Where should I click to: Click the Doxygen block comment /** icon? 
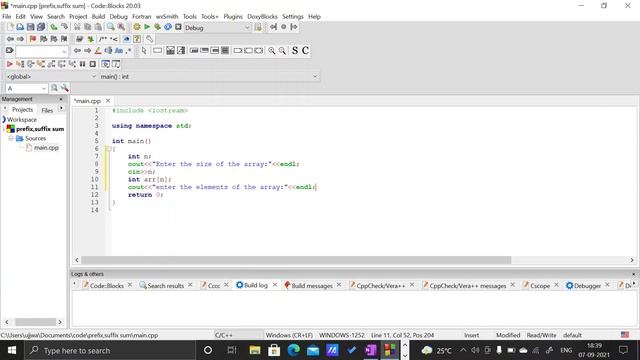tap(103, 39)
